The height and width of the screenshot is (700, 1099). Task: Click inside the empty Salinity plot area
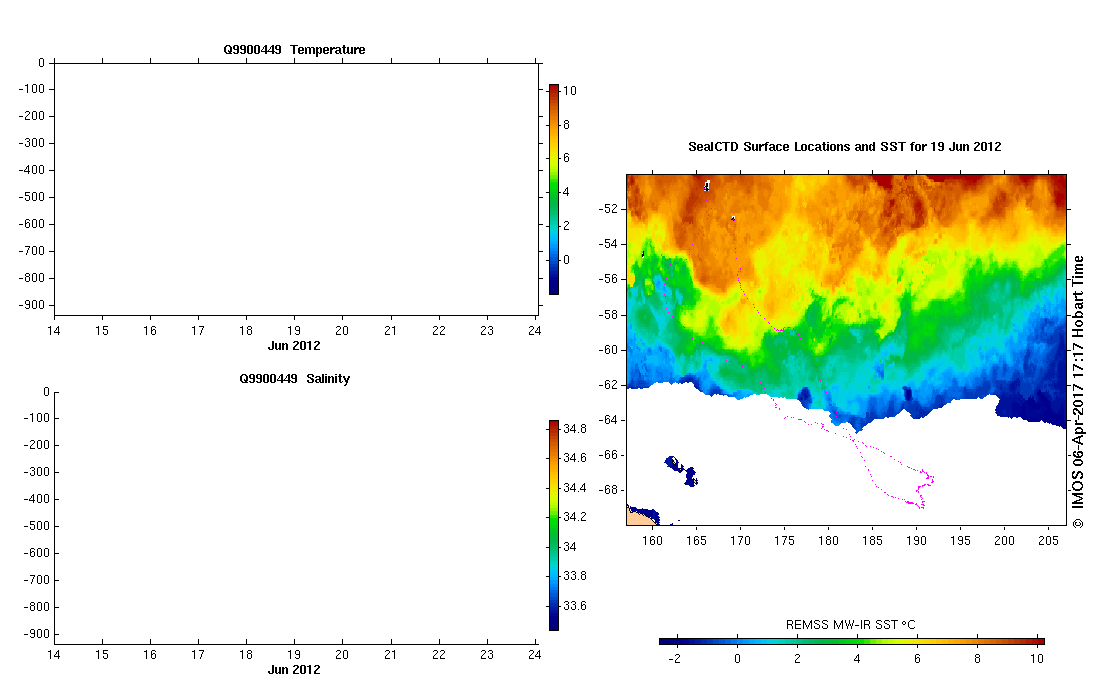(296, 519)
